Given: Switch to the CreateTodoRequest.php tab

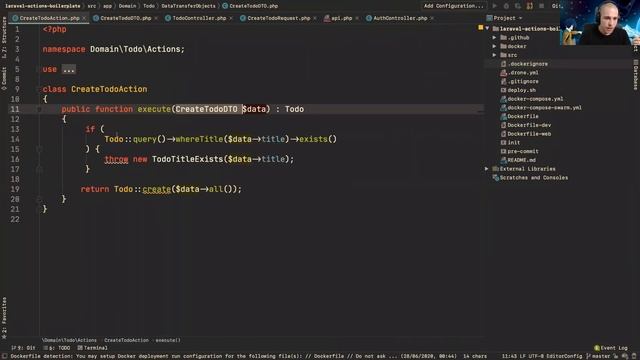Looking at the screenshot, I should click(278, 18).
